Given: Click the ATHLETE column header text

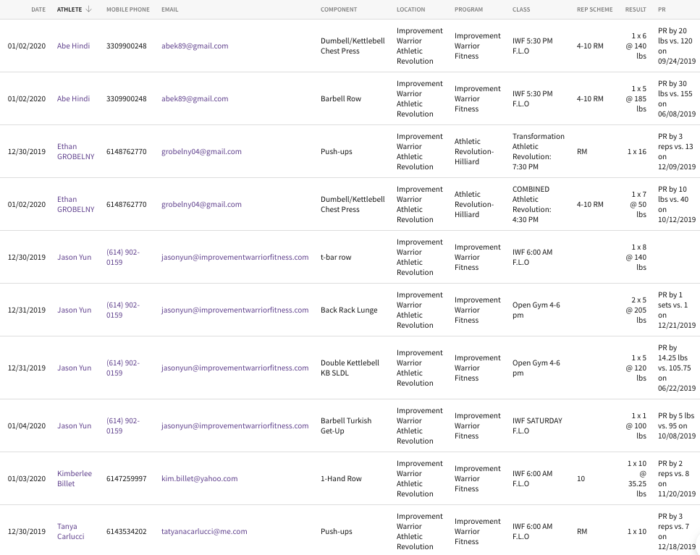Looking at the screenshot, I should [x=70, y=9].
